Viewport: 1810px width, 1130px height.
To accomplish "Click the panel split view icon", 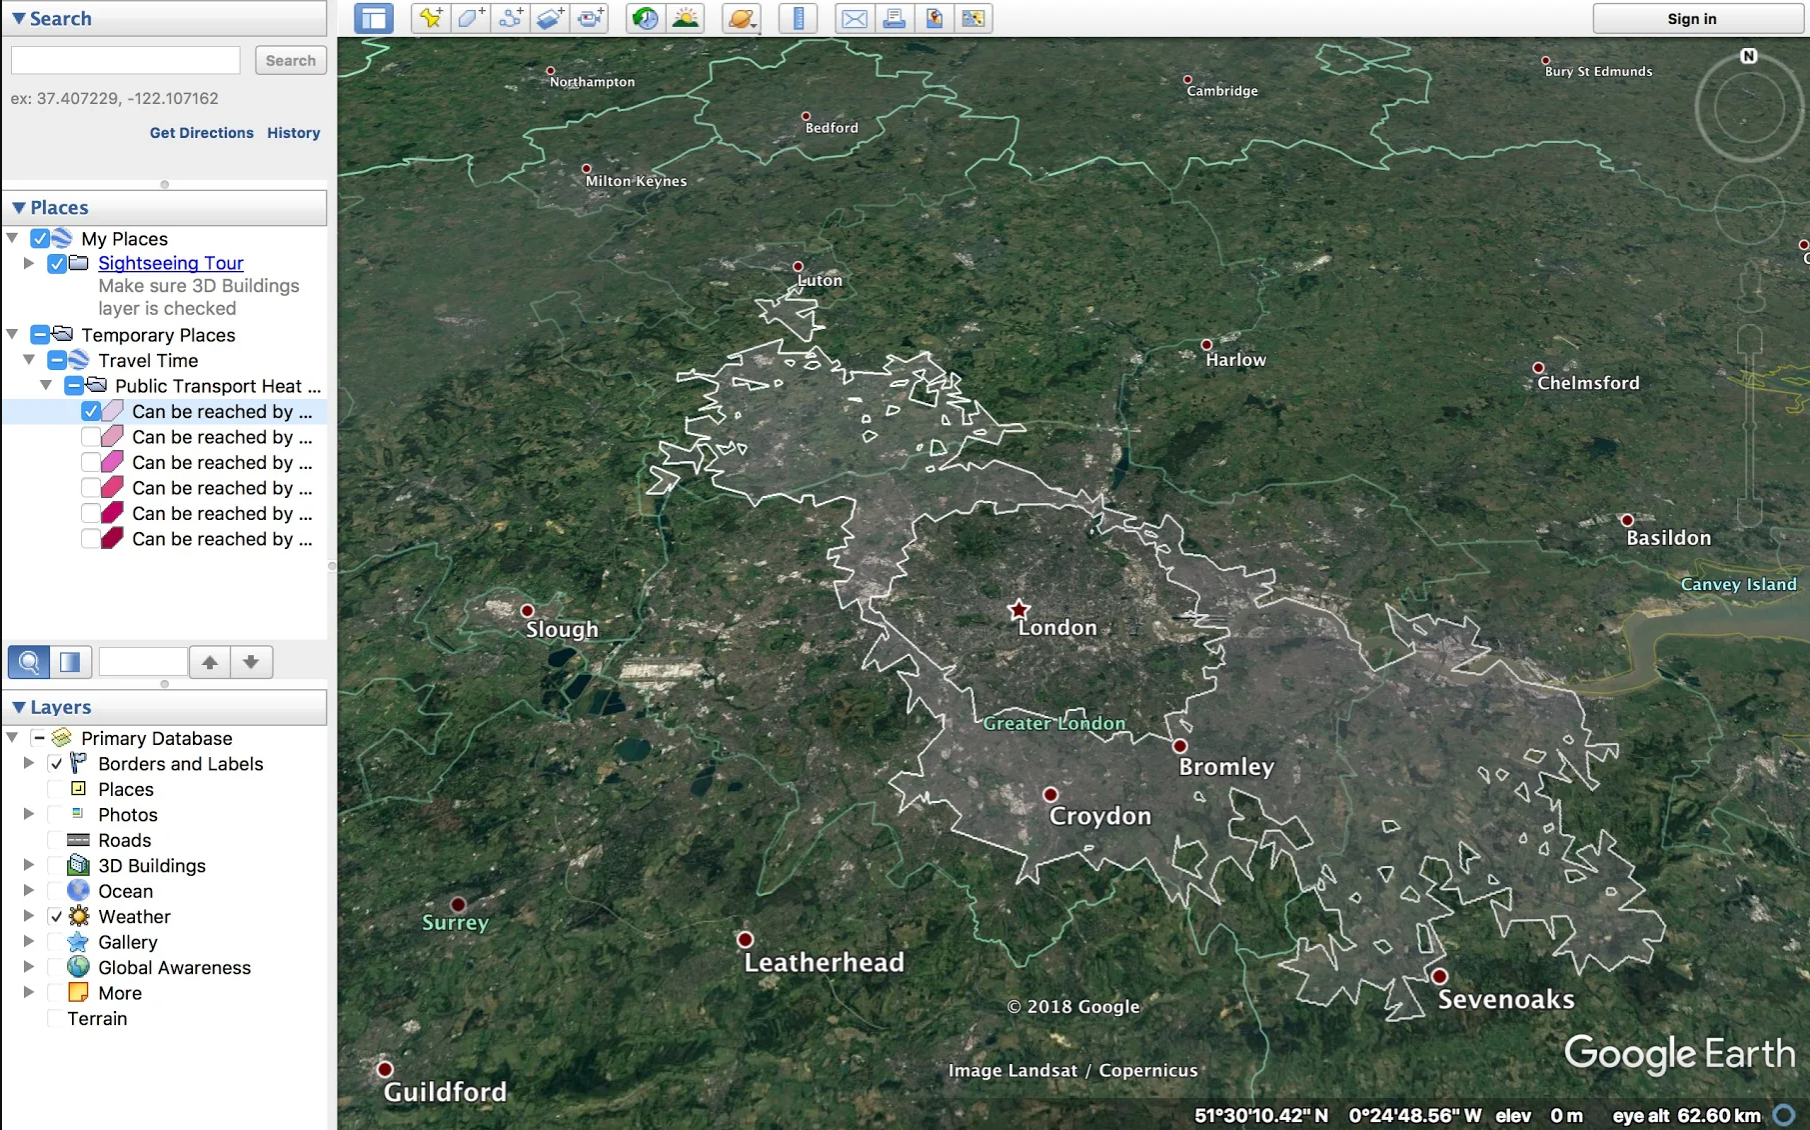I will [x=70, y=662].
